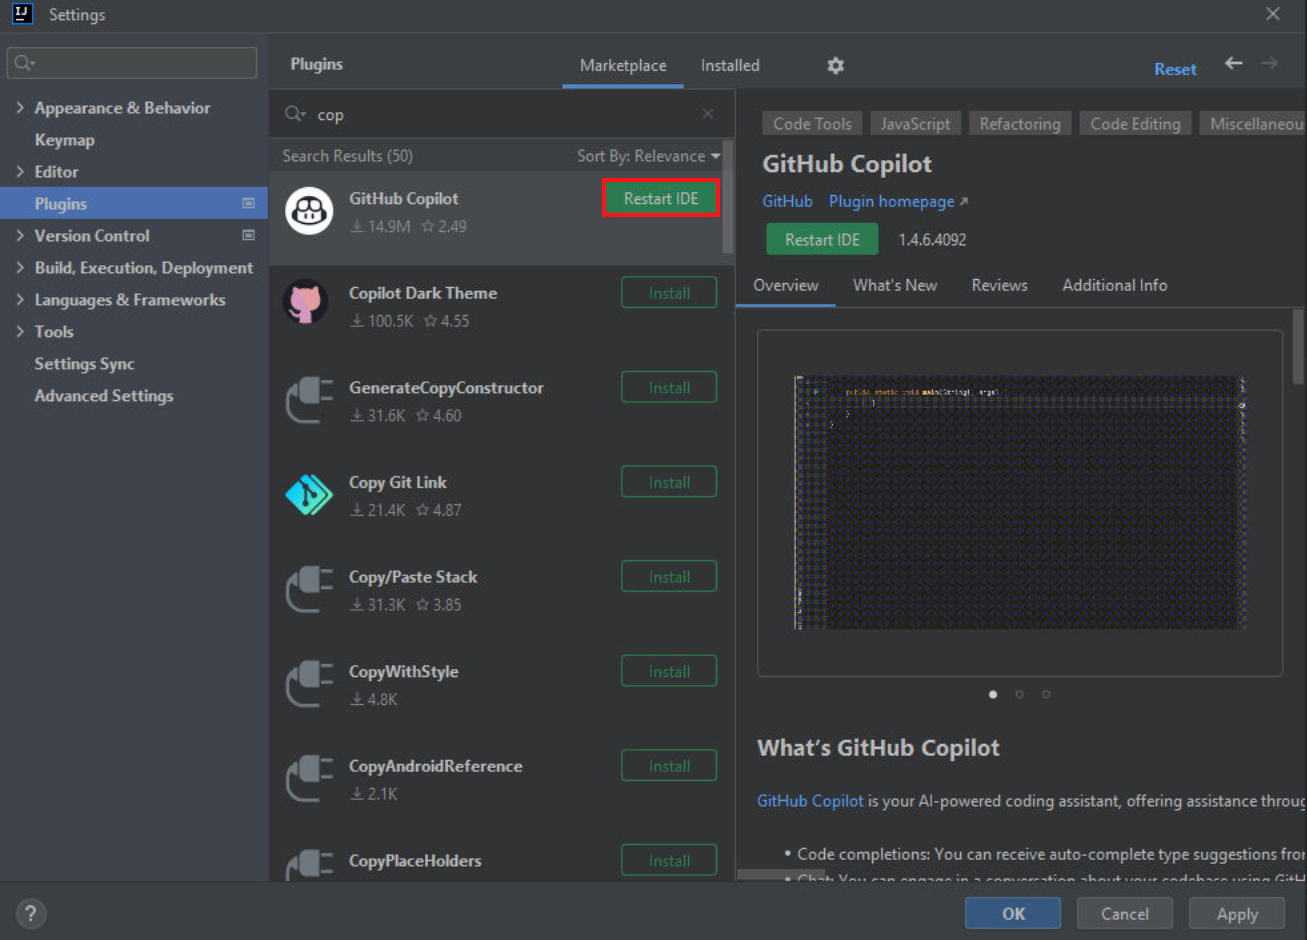Click the help question mark icon
The width and height of the screenshot is (1307, 940).
click(30, 913)
